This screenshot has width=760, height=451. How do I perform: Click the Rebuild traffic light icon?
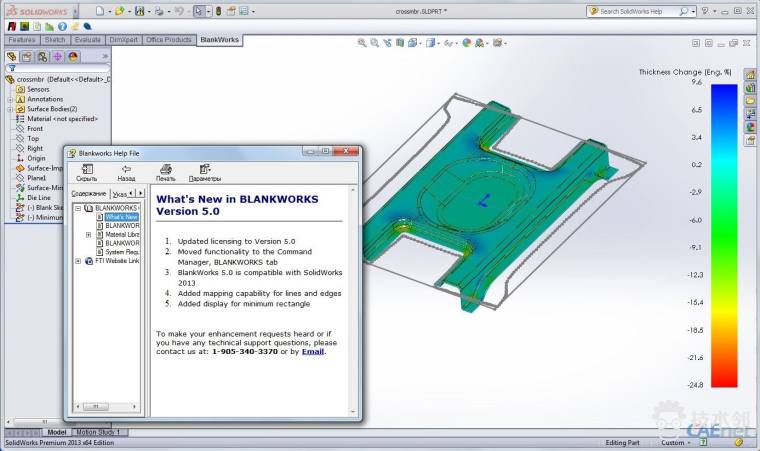pyautogui.click(x=218, y=11)
